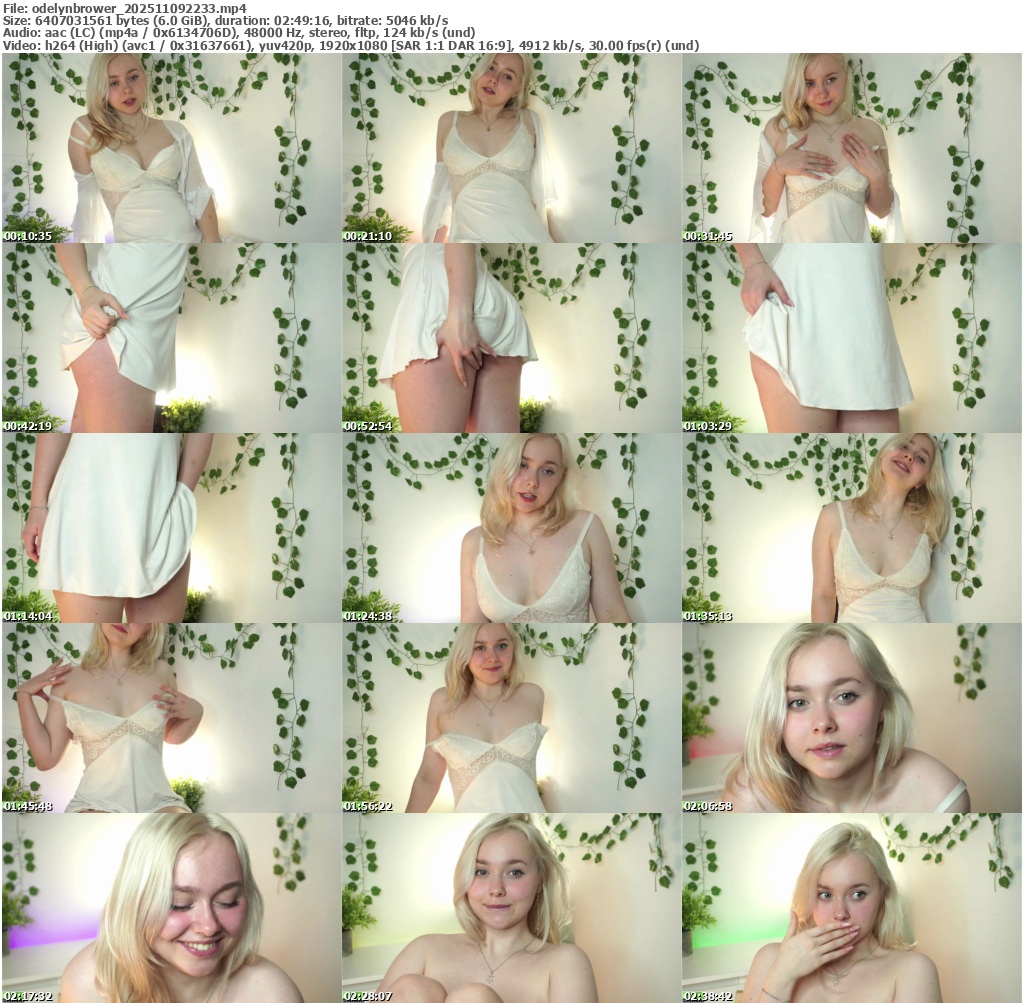Open the thumbnail stamped 00:10:35
The width and height of the screenshot is (1024, 1003).
(x=171, y=148)
